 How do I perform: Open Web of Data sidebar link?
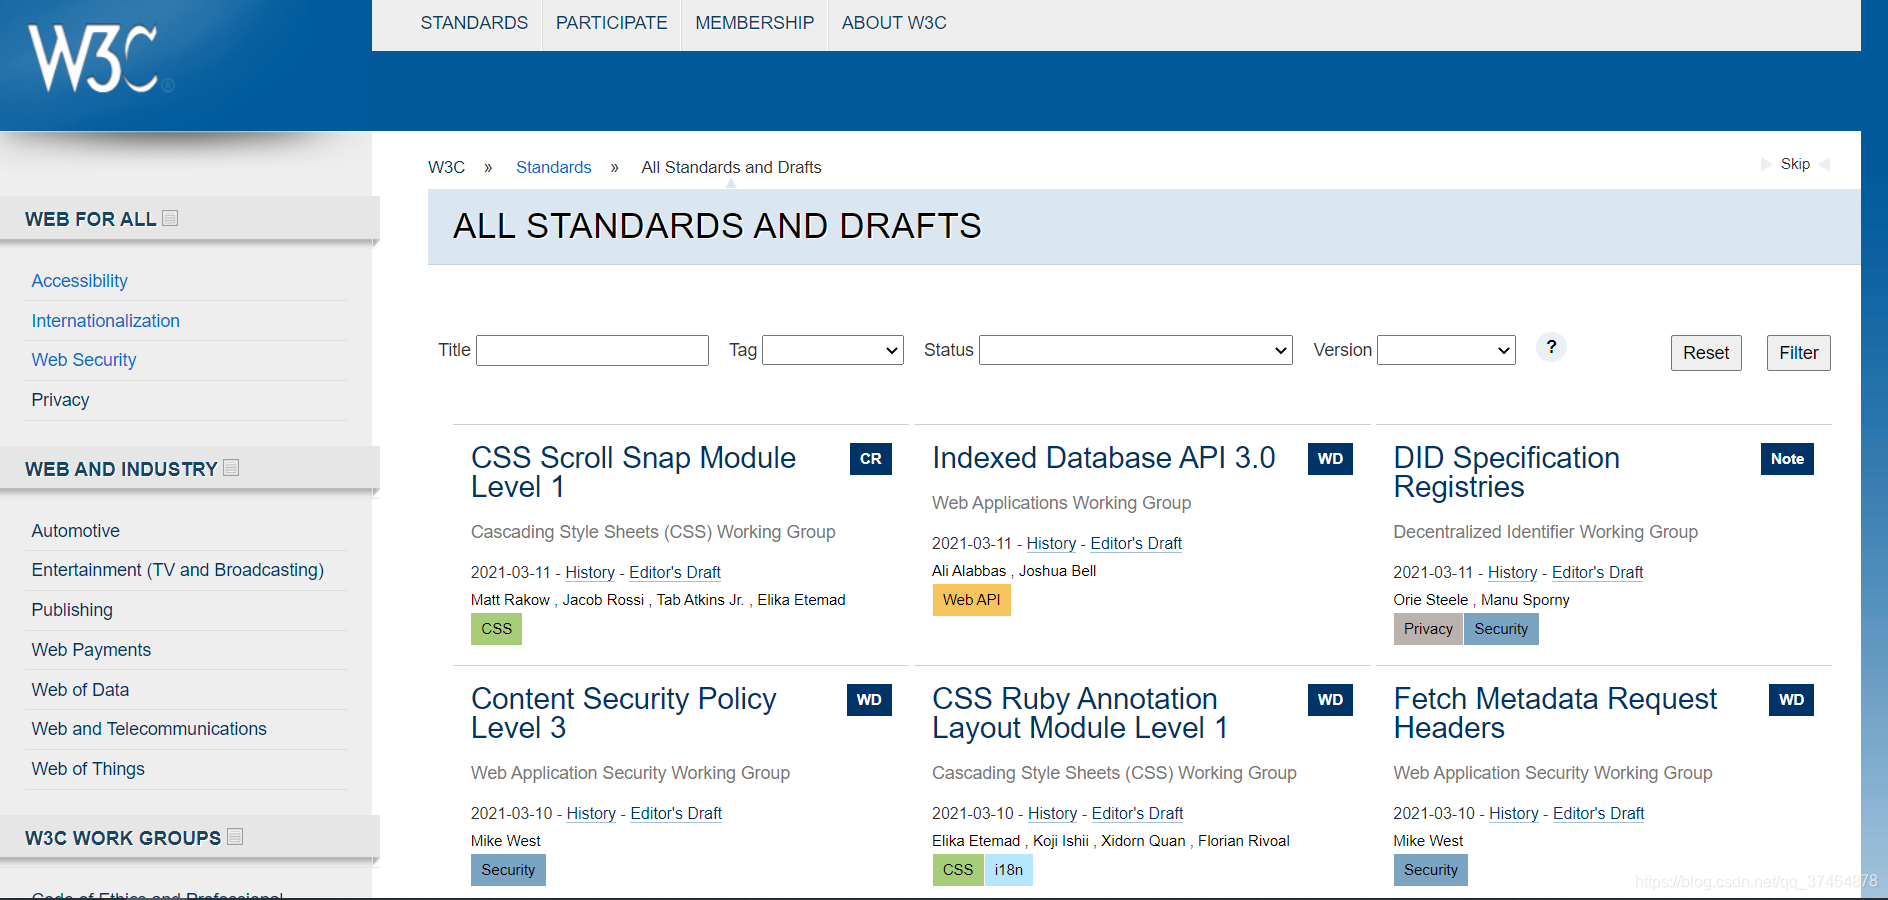pos(80,690)
